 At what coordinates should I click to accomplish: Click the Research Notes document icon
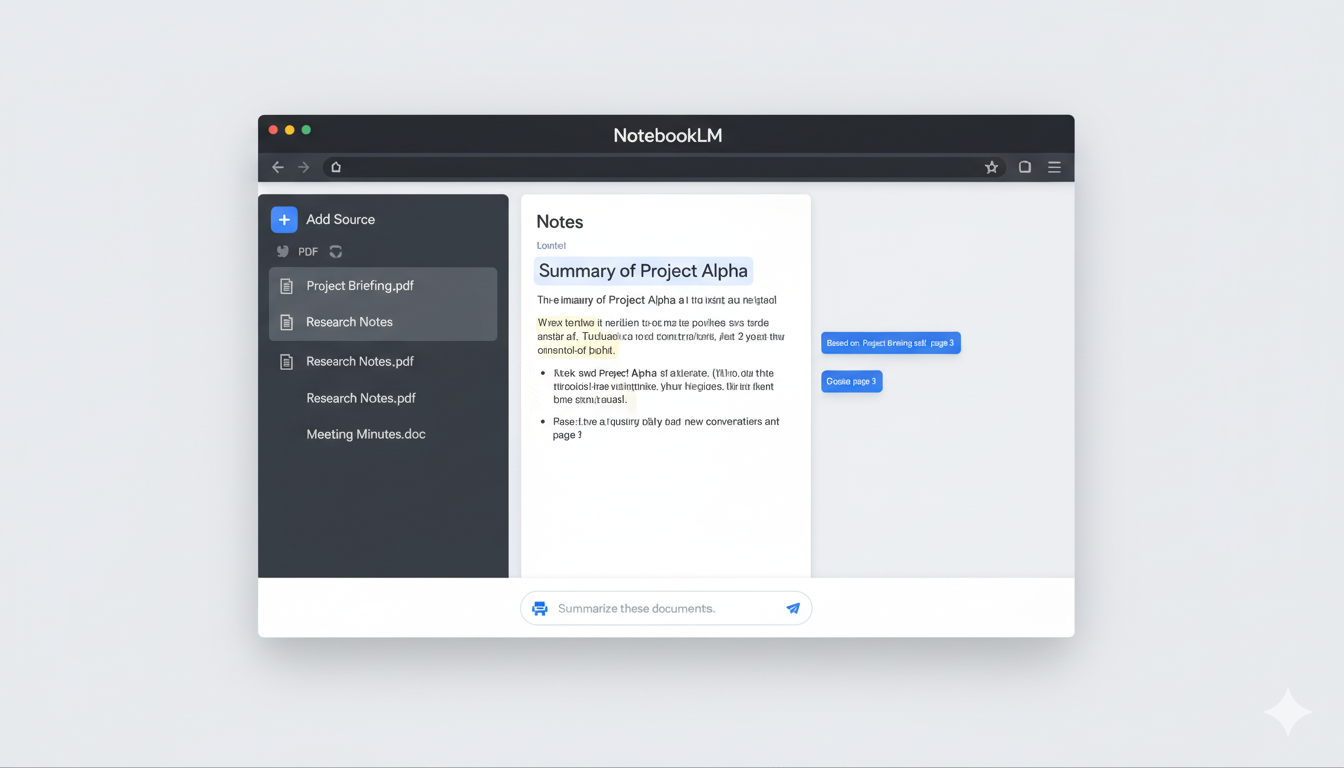(x=287, y=322)
